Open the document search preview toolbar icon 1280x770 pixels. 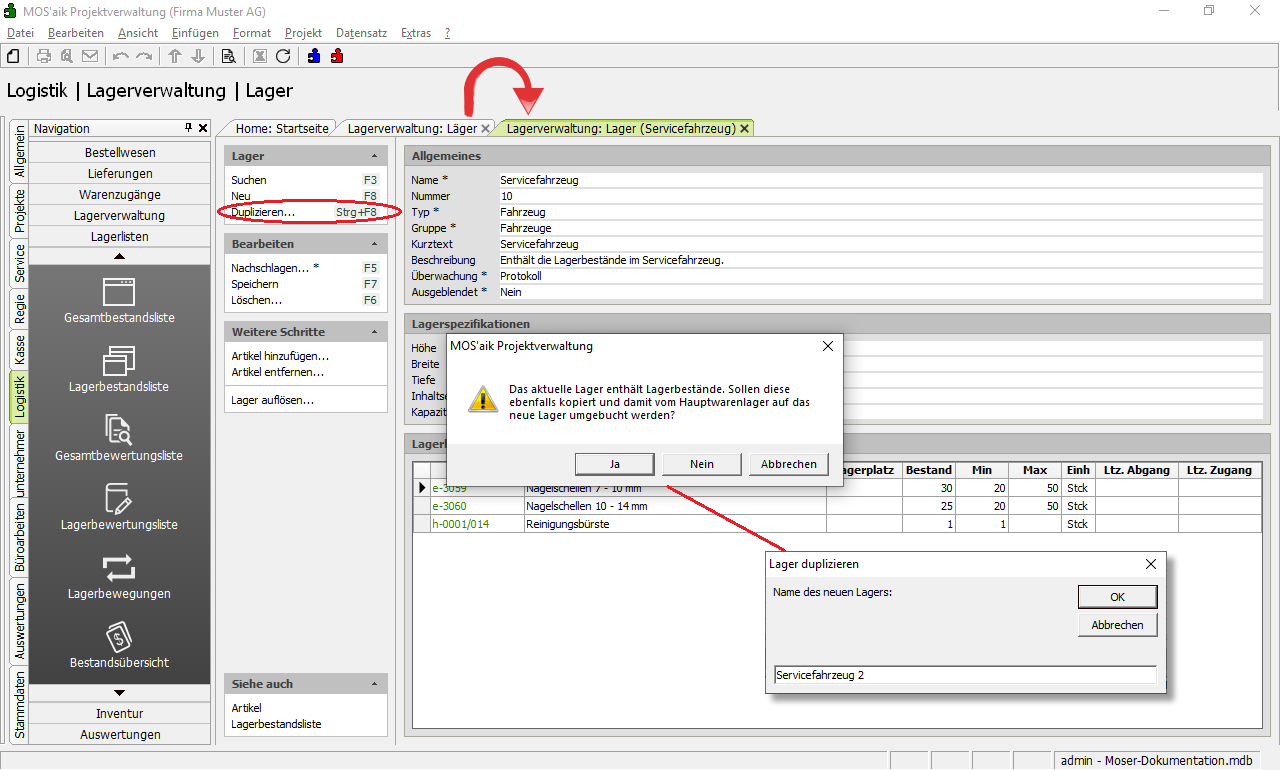[228, 56]
